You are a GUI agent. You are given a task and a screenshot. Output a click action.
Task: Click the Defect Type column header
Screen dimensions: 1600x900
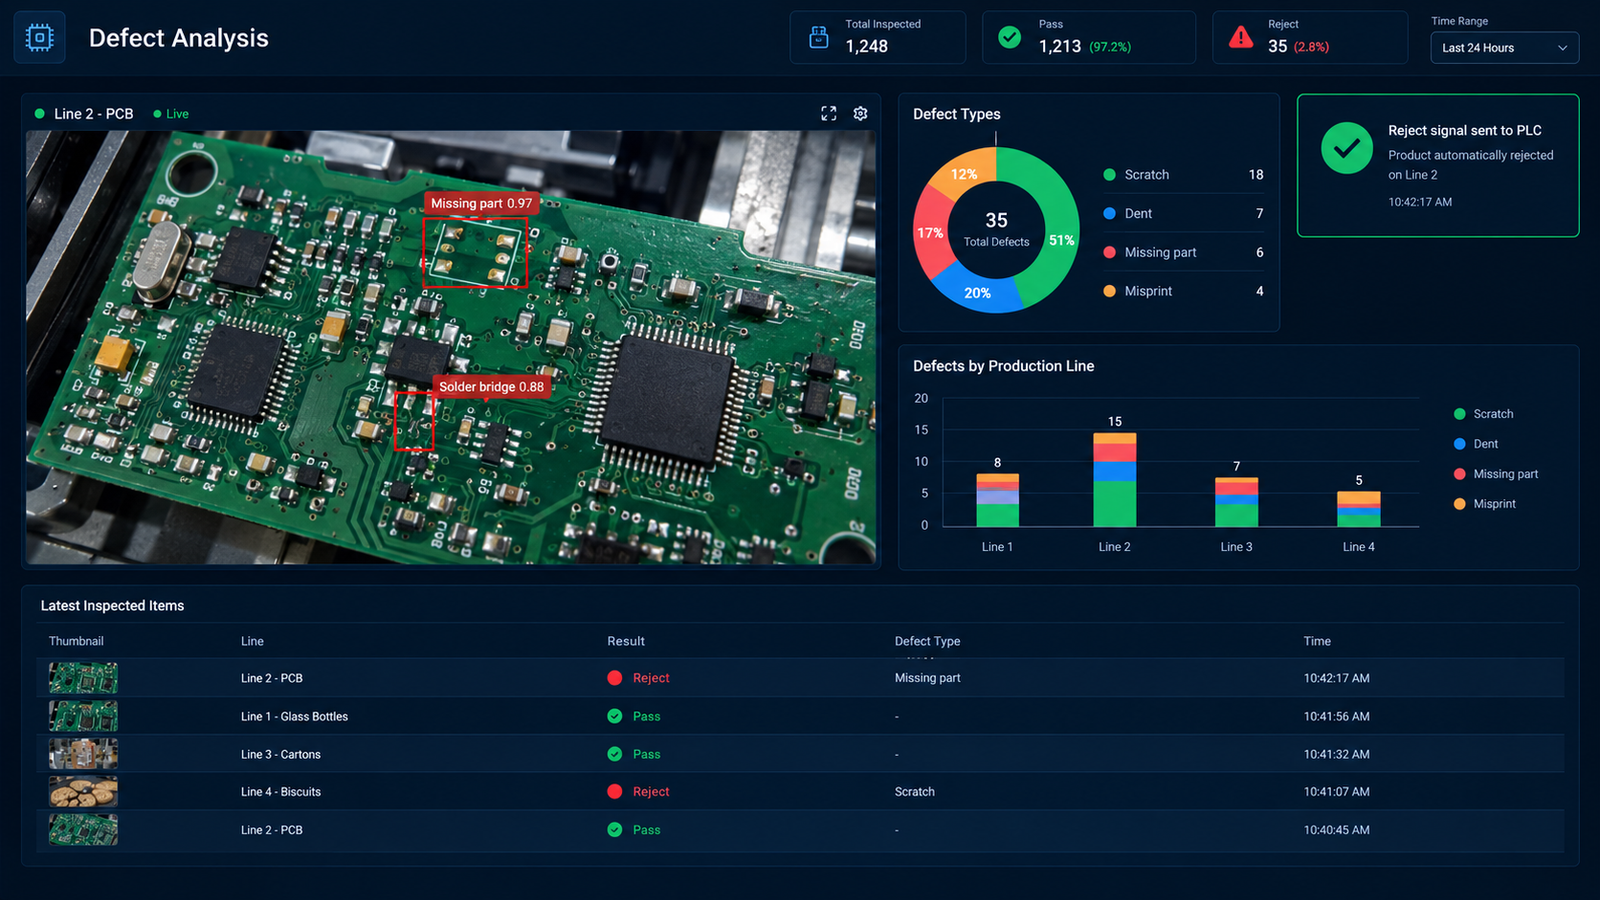(927, 641)
